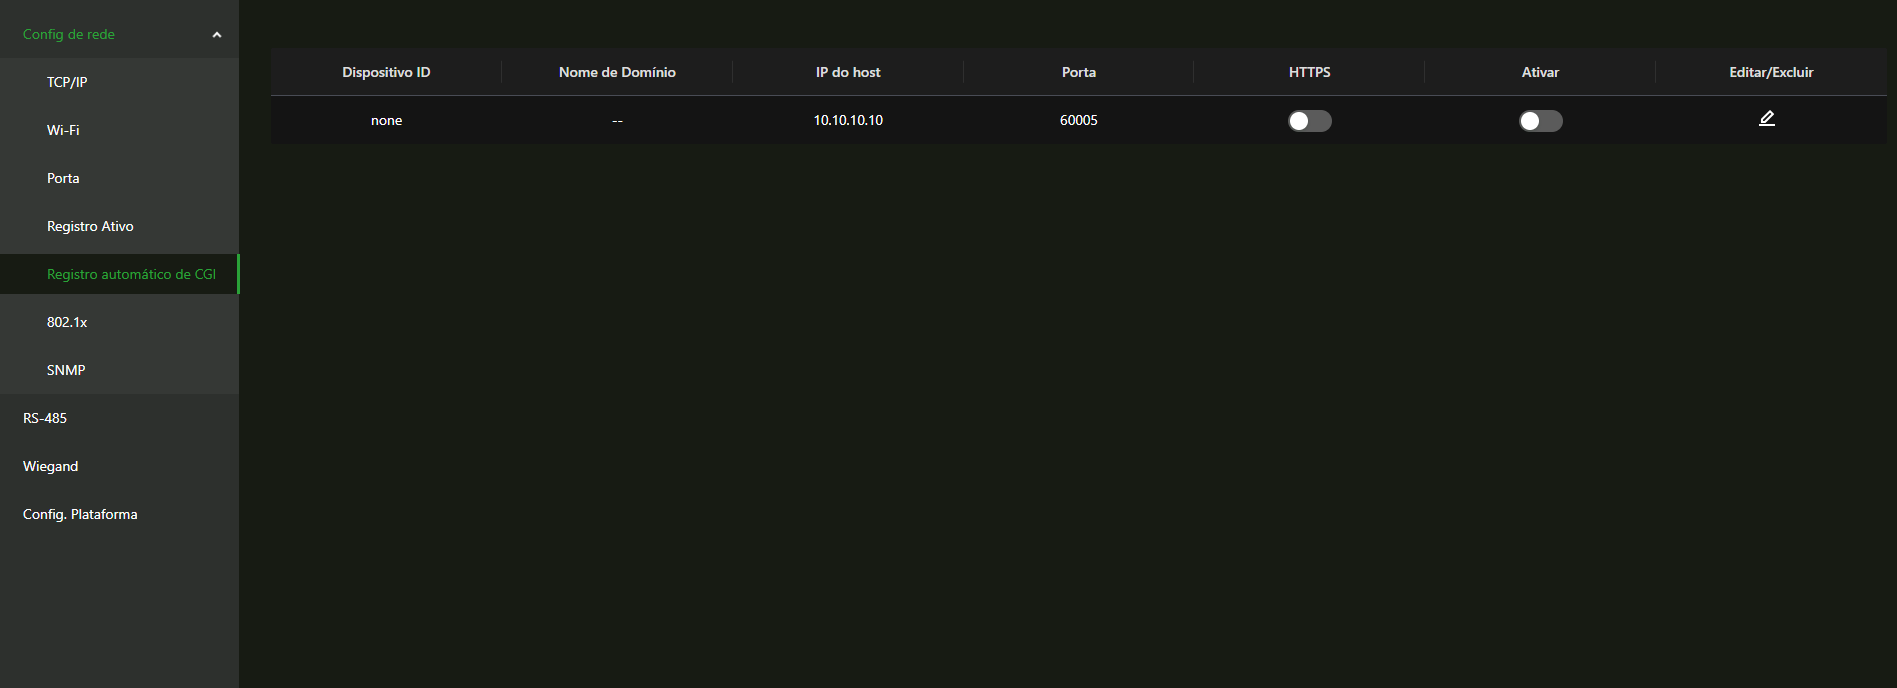Screen dimensions: 1897x688
Task: Enable the Ativar switch
Action: [x=1540, y=121]
